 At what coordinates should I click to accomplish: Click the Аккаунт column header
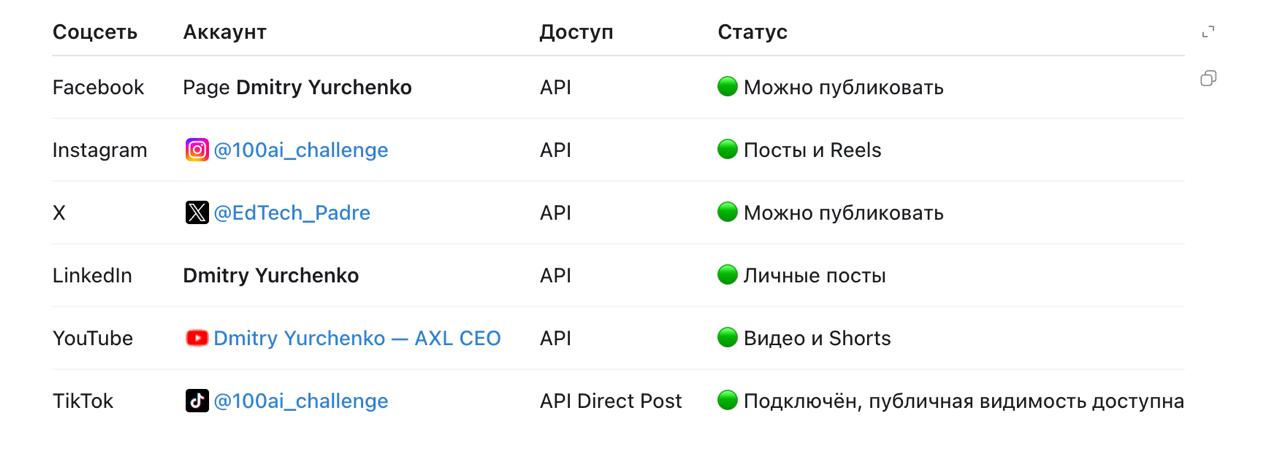(x=225, y=32)
